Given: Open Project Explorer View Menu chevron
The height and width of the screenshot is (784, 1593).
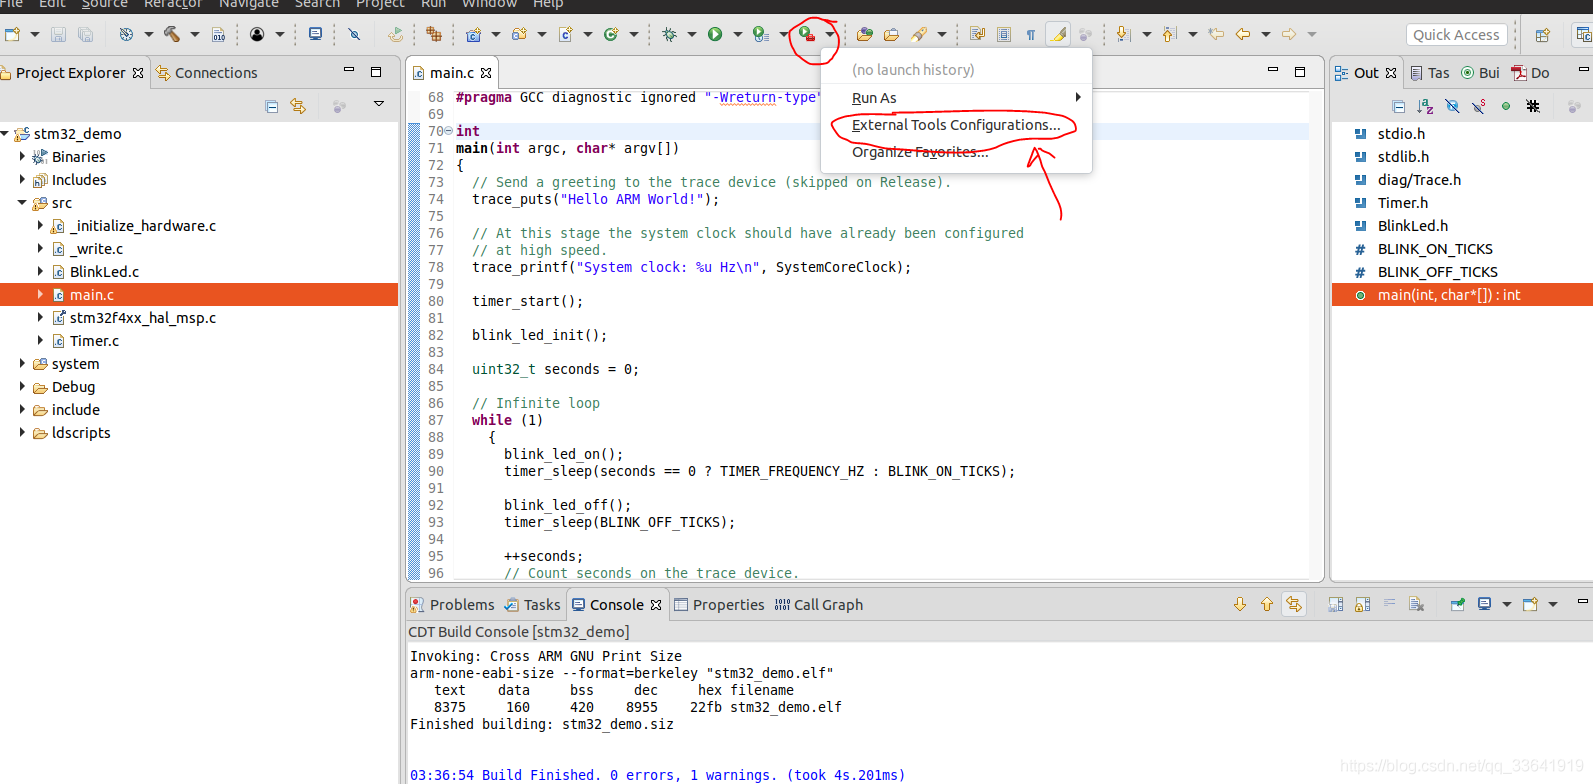Looking at the screenshot, I should pyautogui.click(x=379, y=104).
